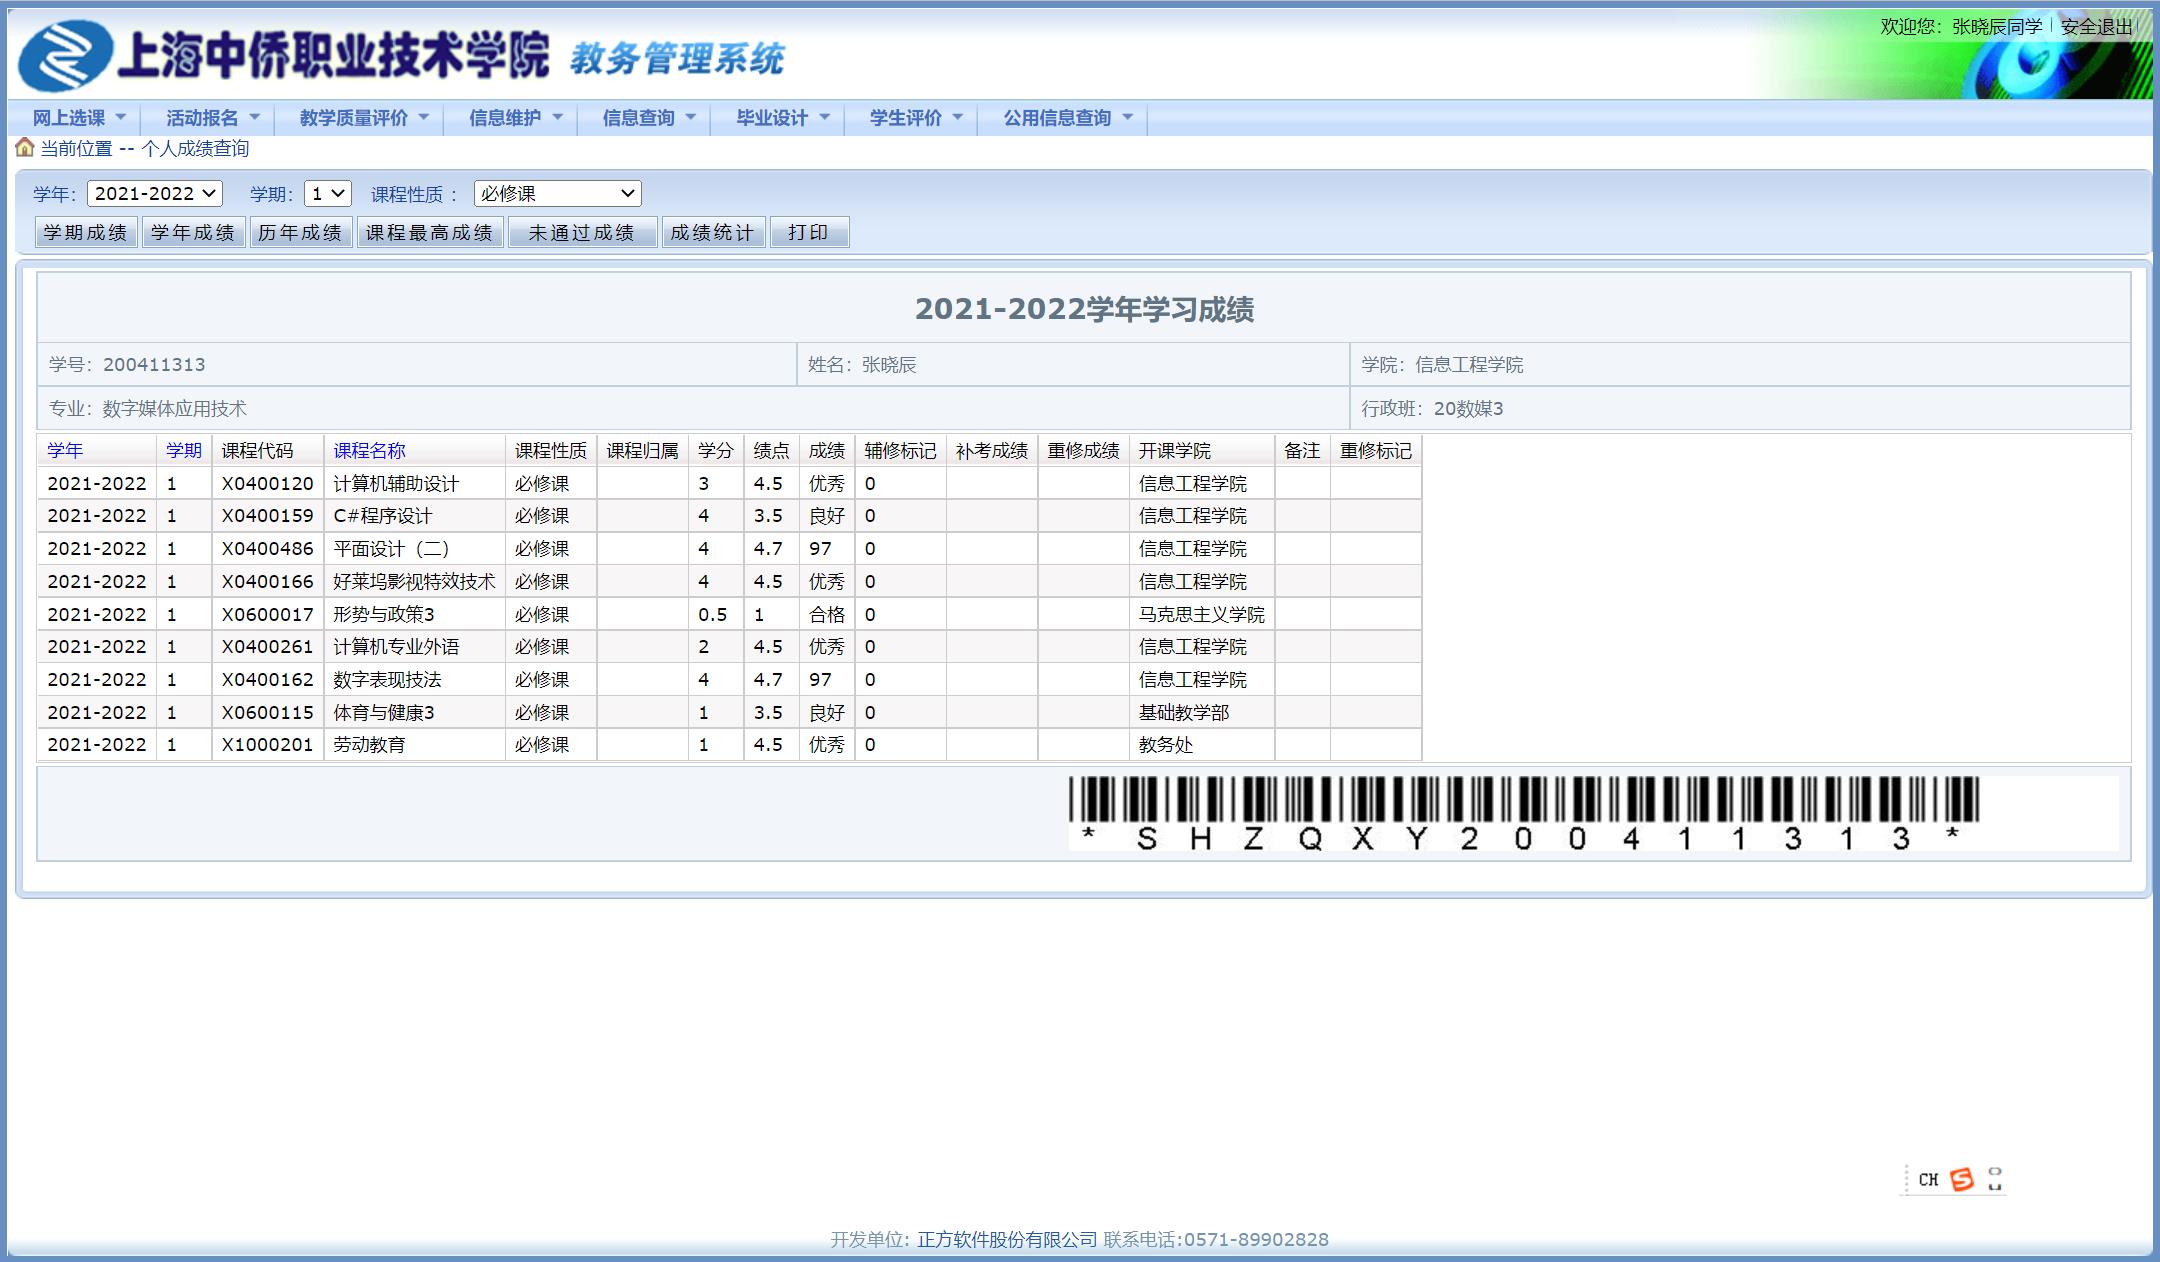Click the 正方软件股份有限公司 link
Viewport: 2160px width, 1262px height.
(1007, 1240)
